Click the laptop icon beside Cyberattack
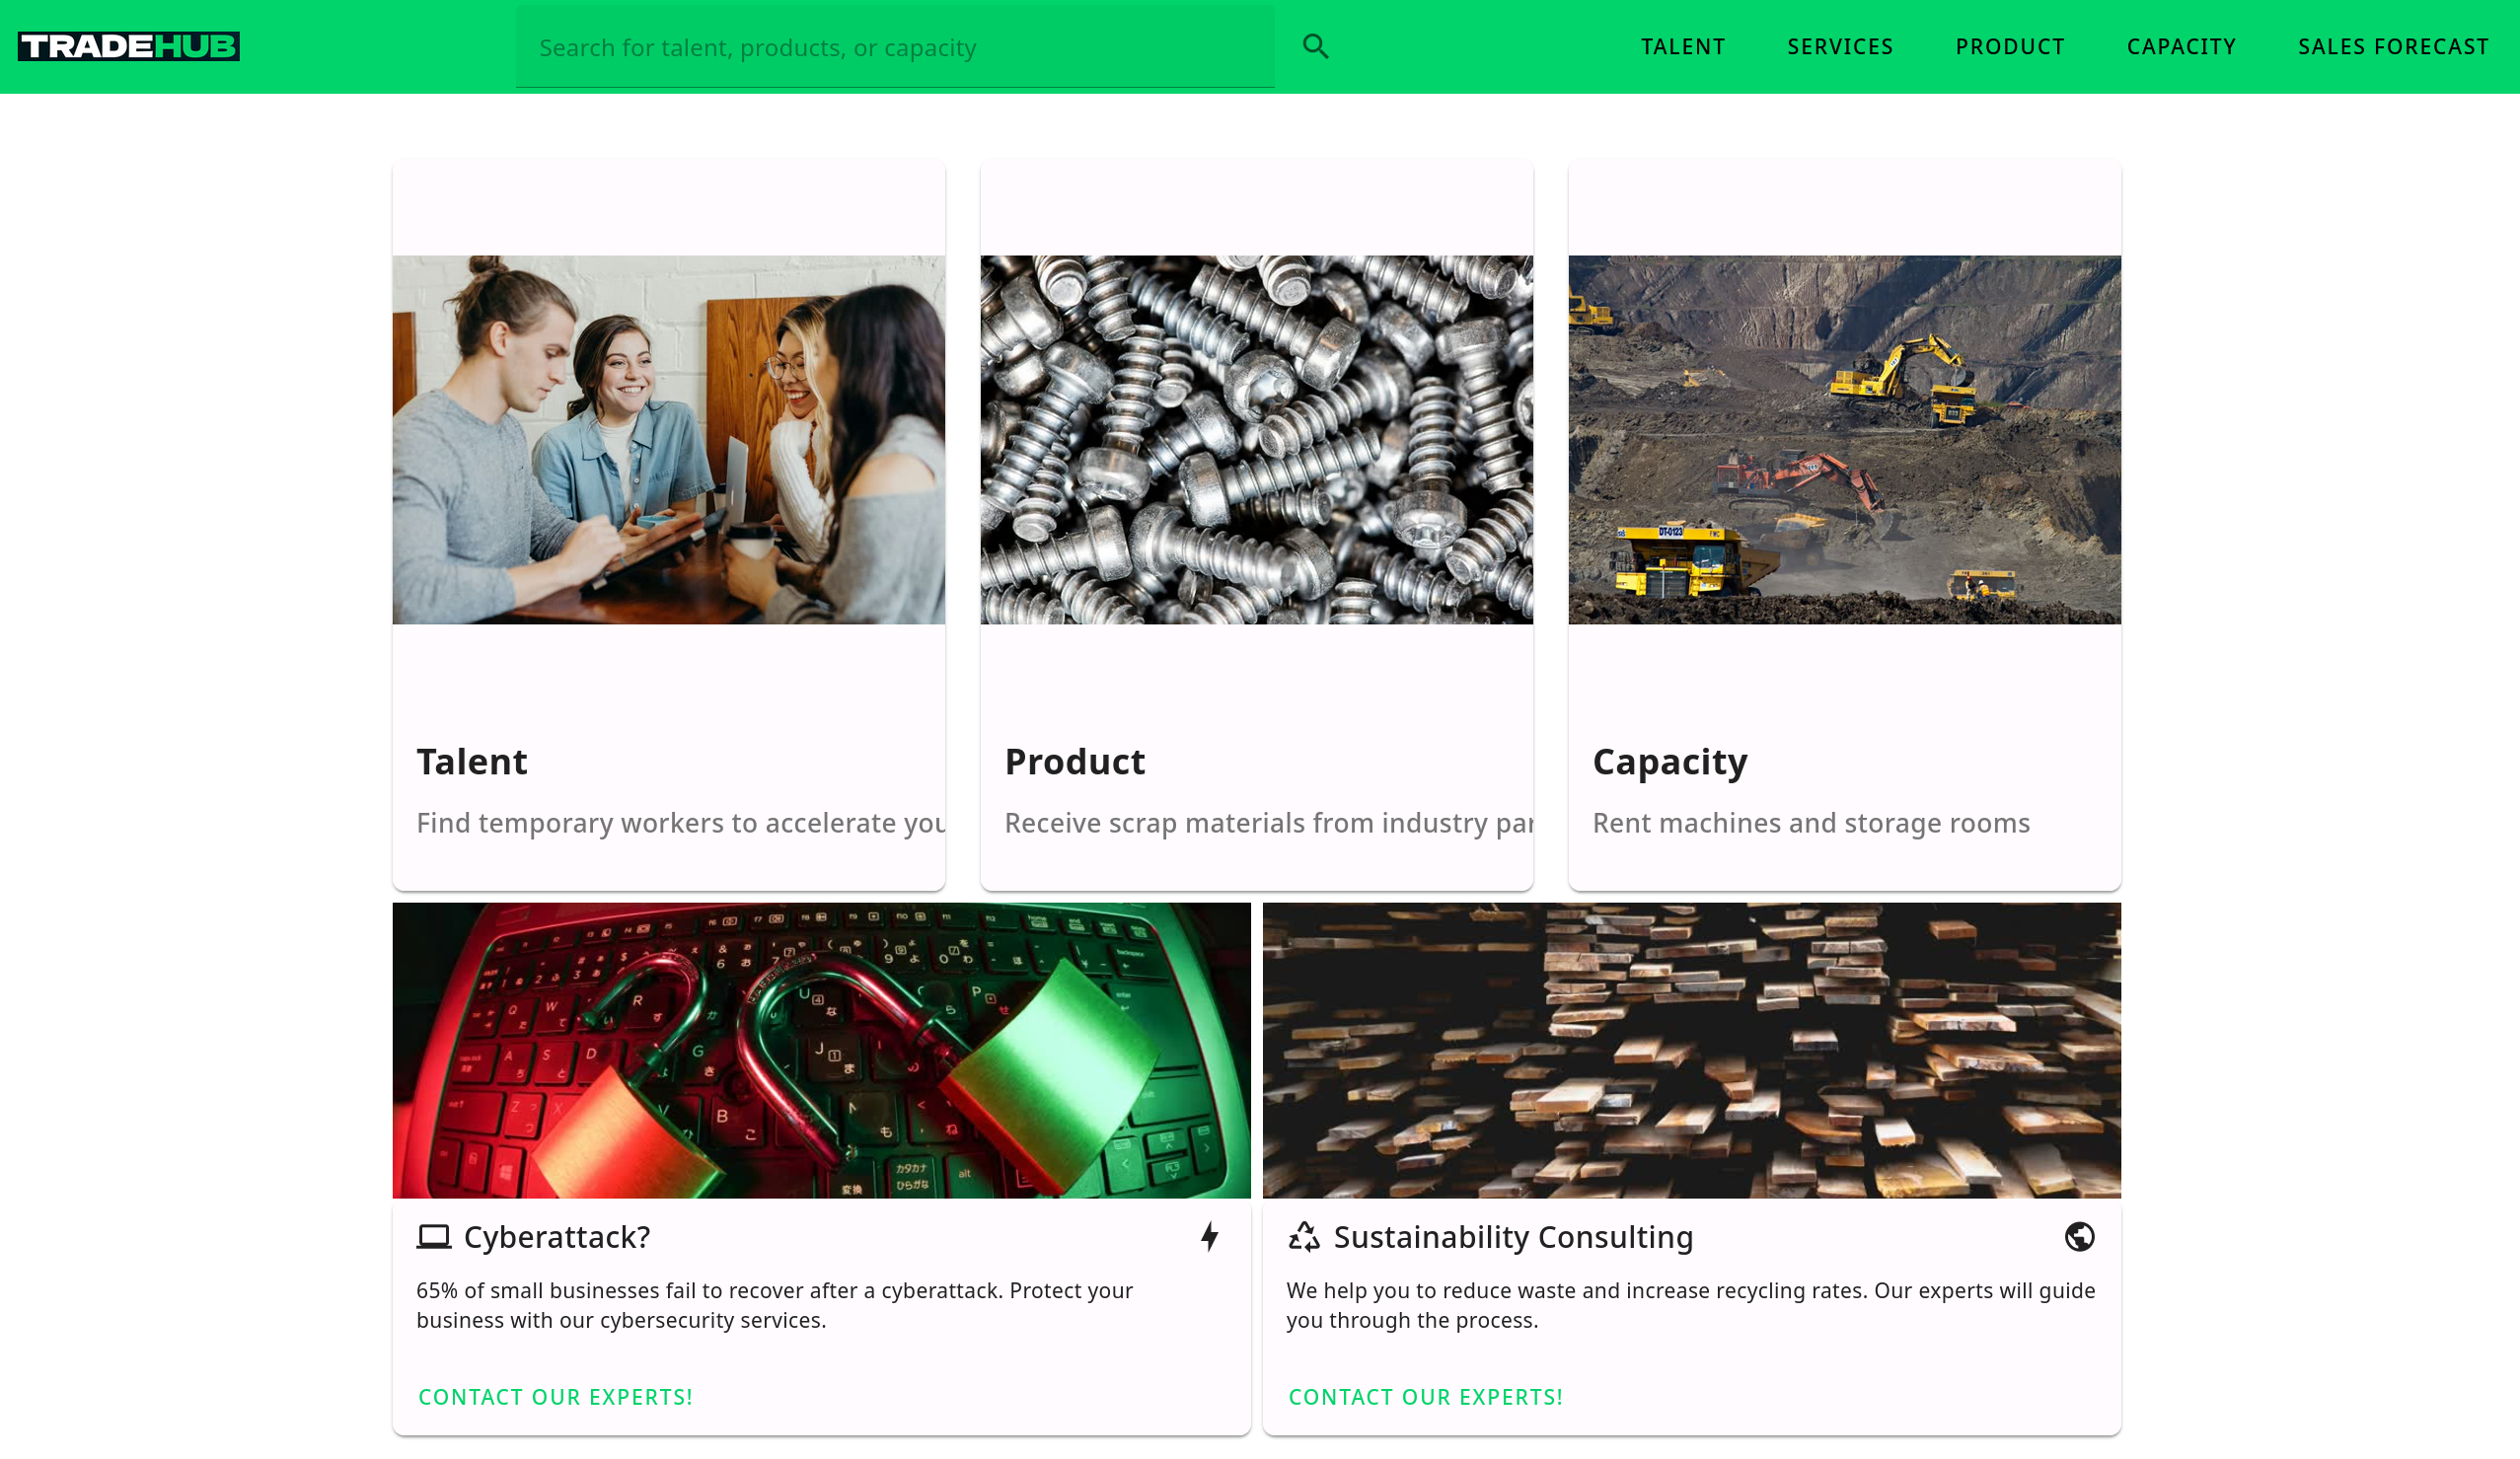Image resolution: width=2520 pixels, height=1459 pixels. click(x=434, y=1237)
